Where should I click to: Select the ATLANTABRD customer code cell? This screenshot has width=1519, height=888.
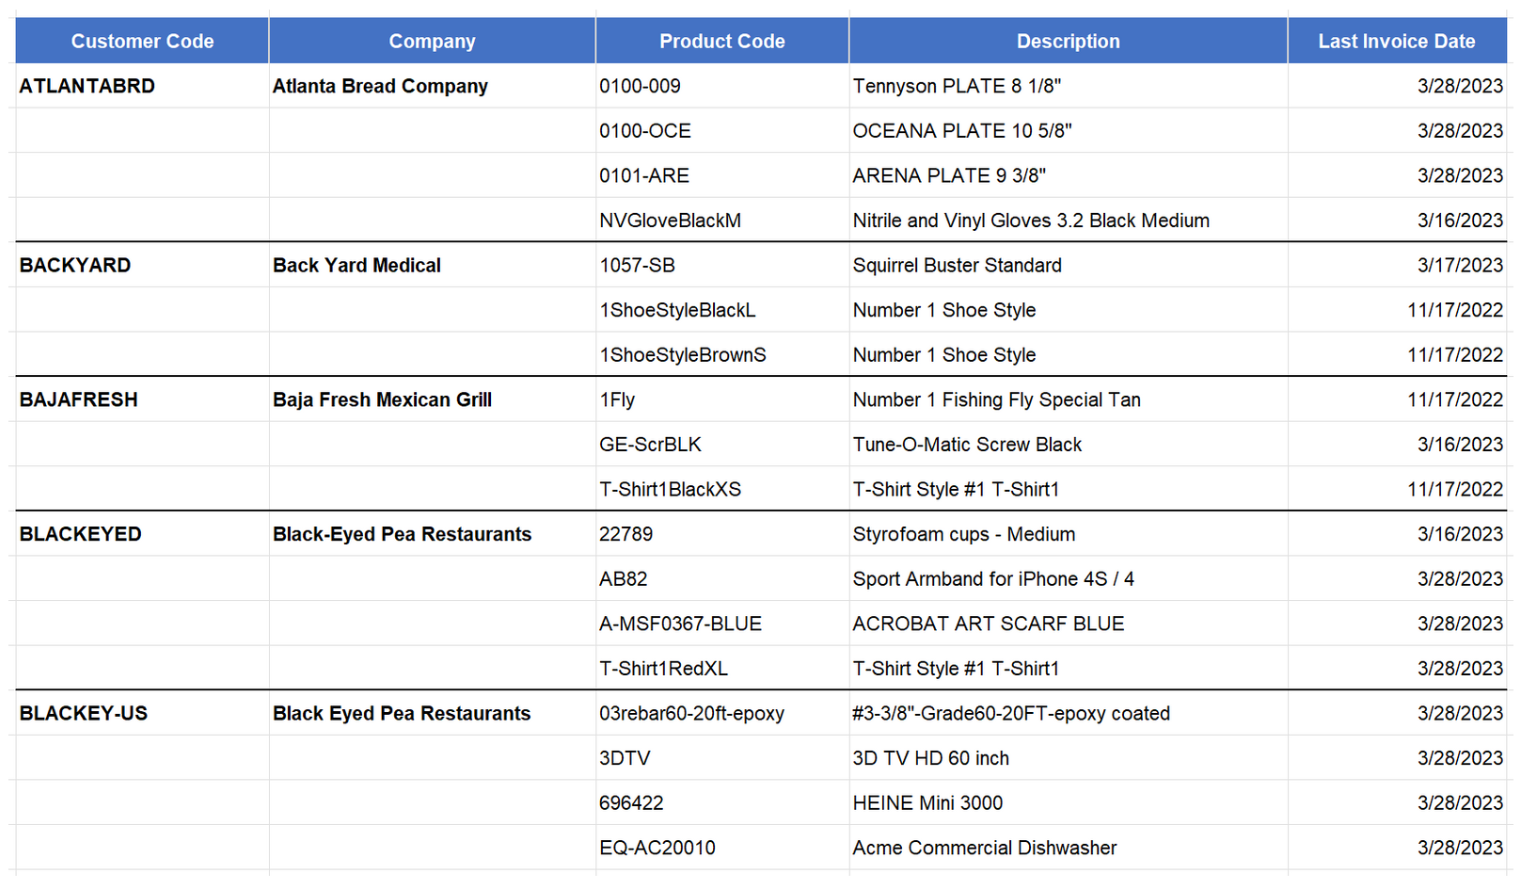tap(88, 86)
